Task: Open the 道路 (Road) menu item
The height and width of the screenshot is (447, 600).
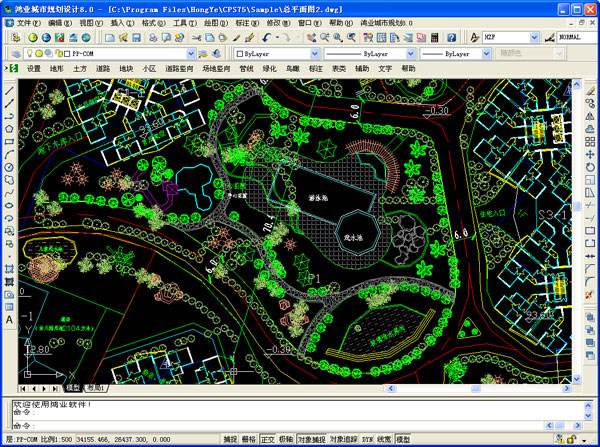Action: [103, 69]
